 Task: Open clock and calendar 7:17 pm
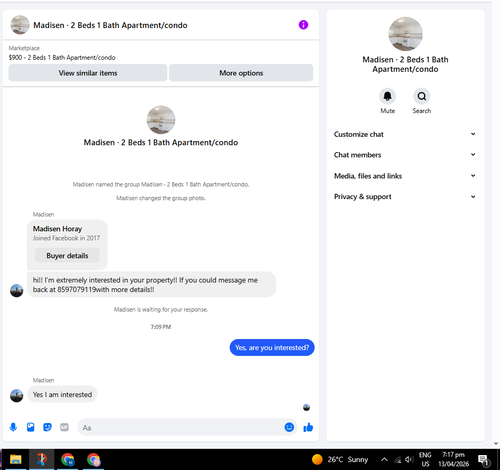(x=453, y=459)
